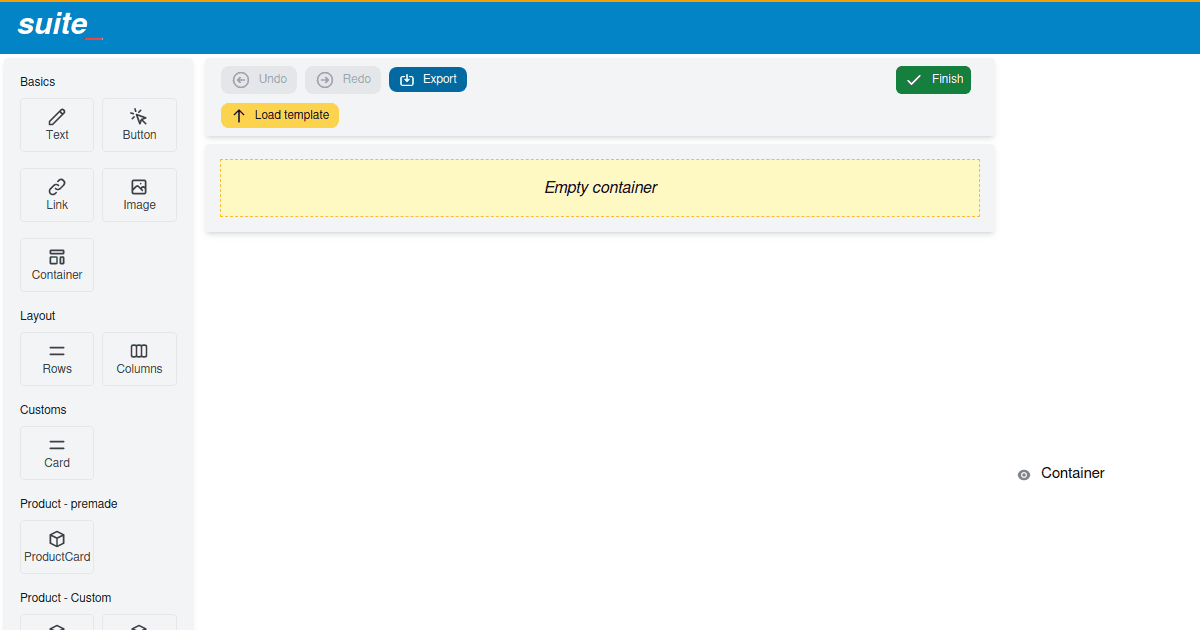Open Load template
The height and width of the screenshot is (630, 1200).
pyautogui.click(x=280, y=115)
